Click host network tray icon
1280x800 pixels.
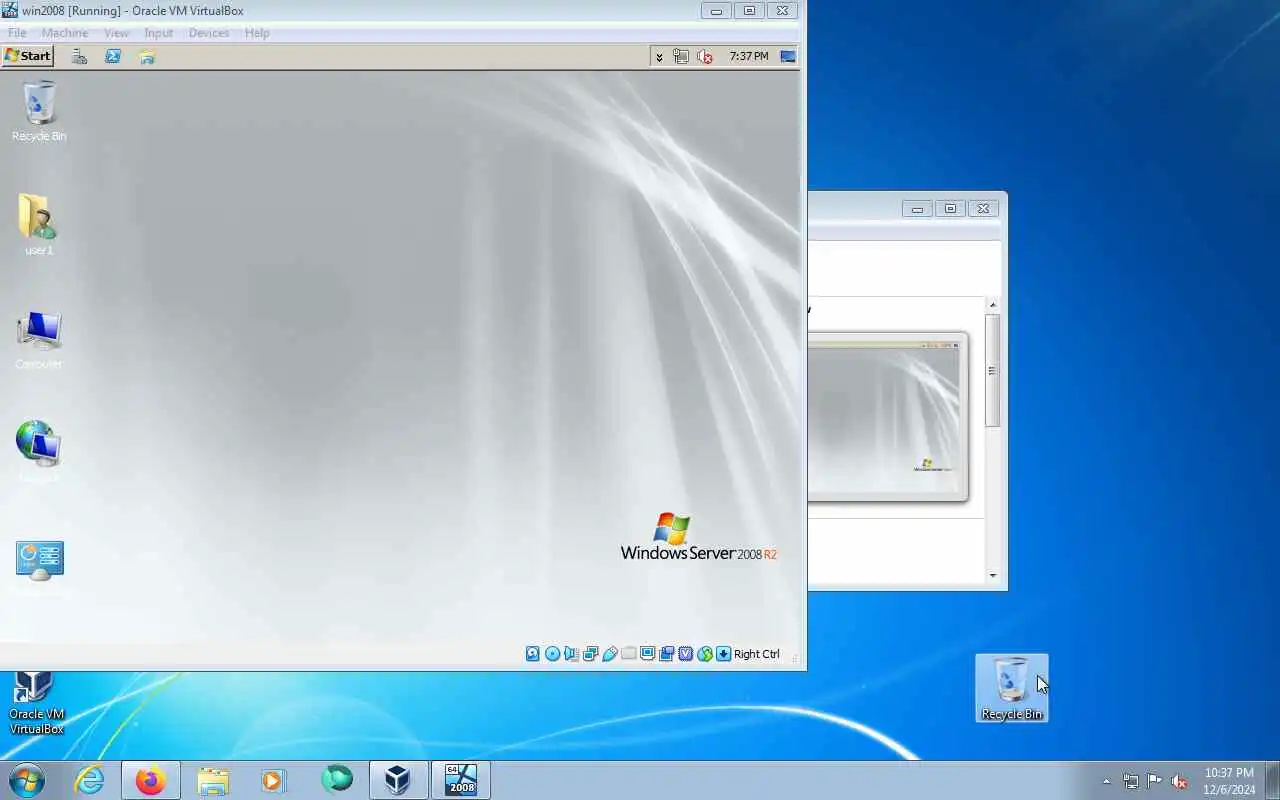coord(1131,781)
